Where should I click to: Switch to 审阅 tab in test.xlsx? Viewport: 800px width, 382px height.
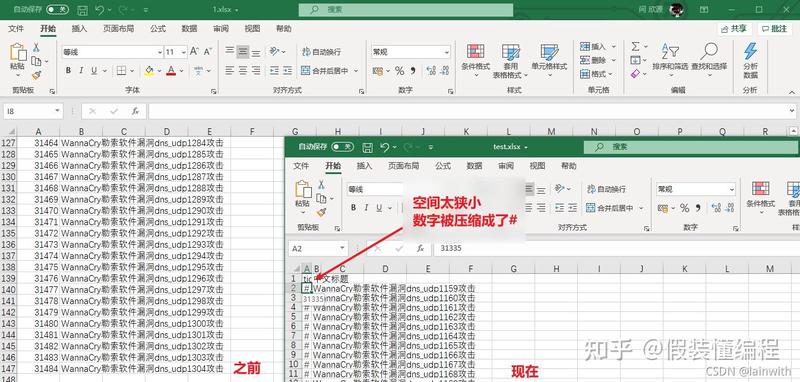(x=506, y=166)
